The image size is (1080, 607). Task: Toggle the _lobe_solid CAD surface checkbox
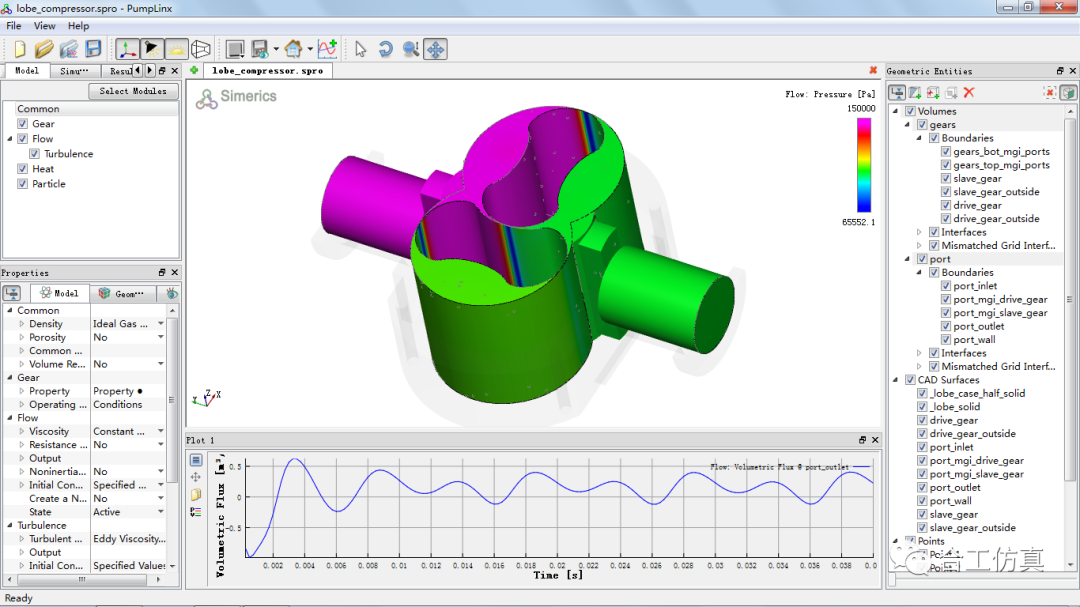coord(922,407)
